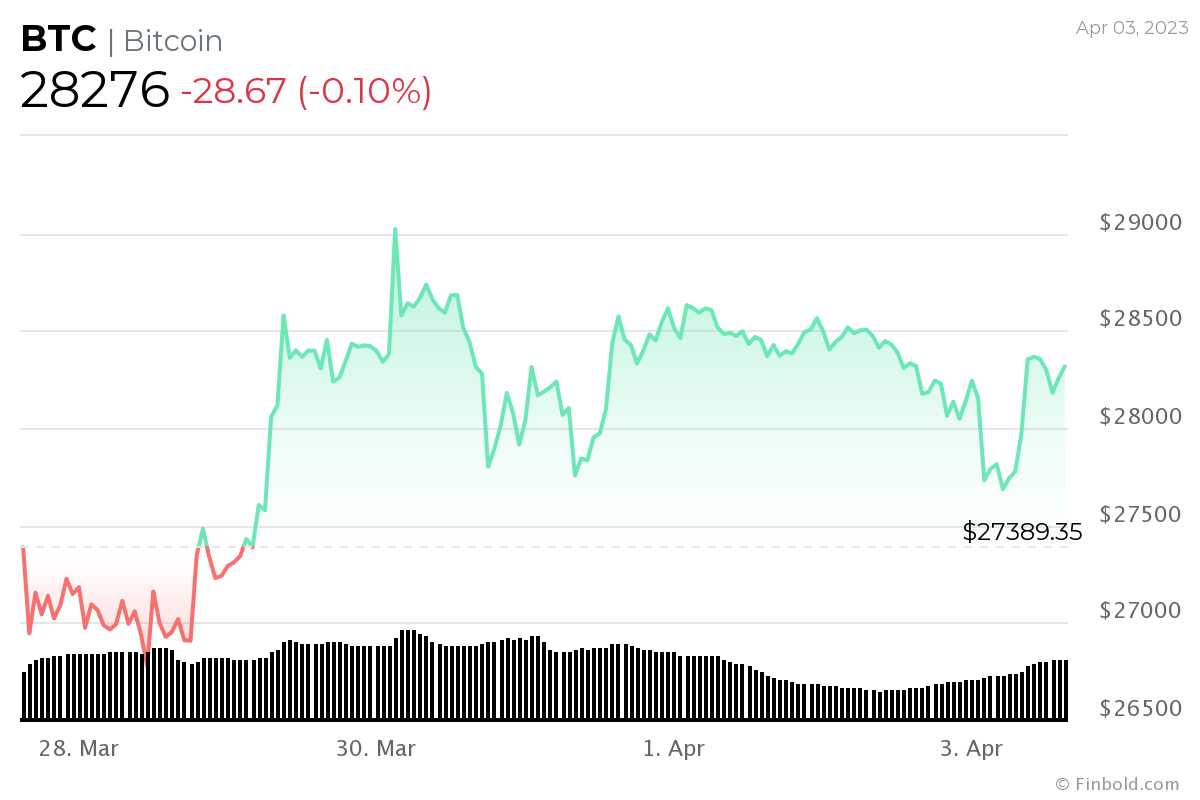
Task: Click the $27389.35 baseline price label
Action: 1022,532
